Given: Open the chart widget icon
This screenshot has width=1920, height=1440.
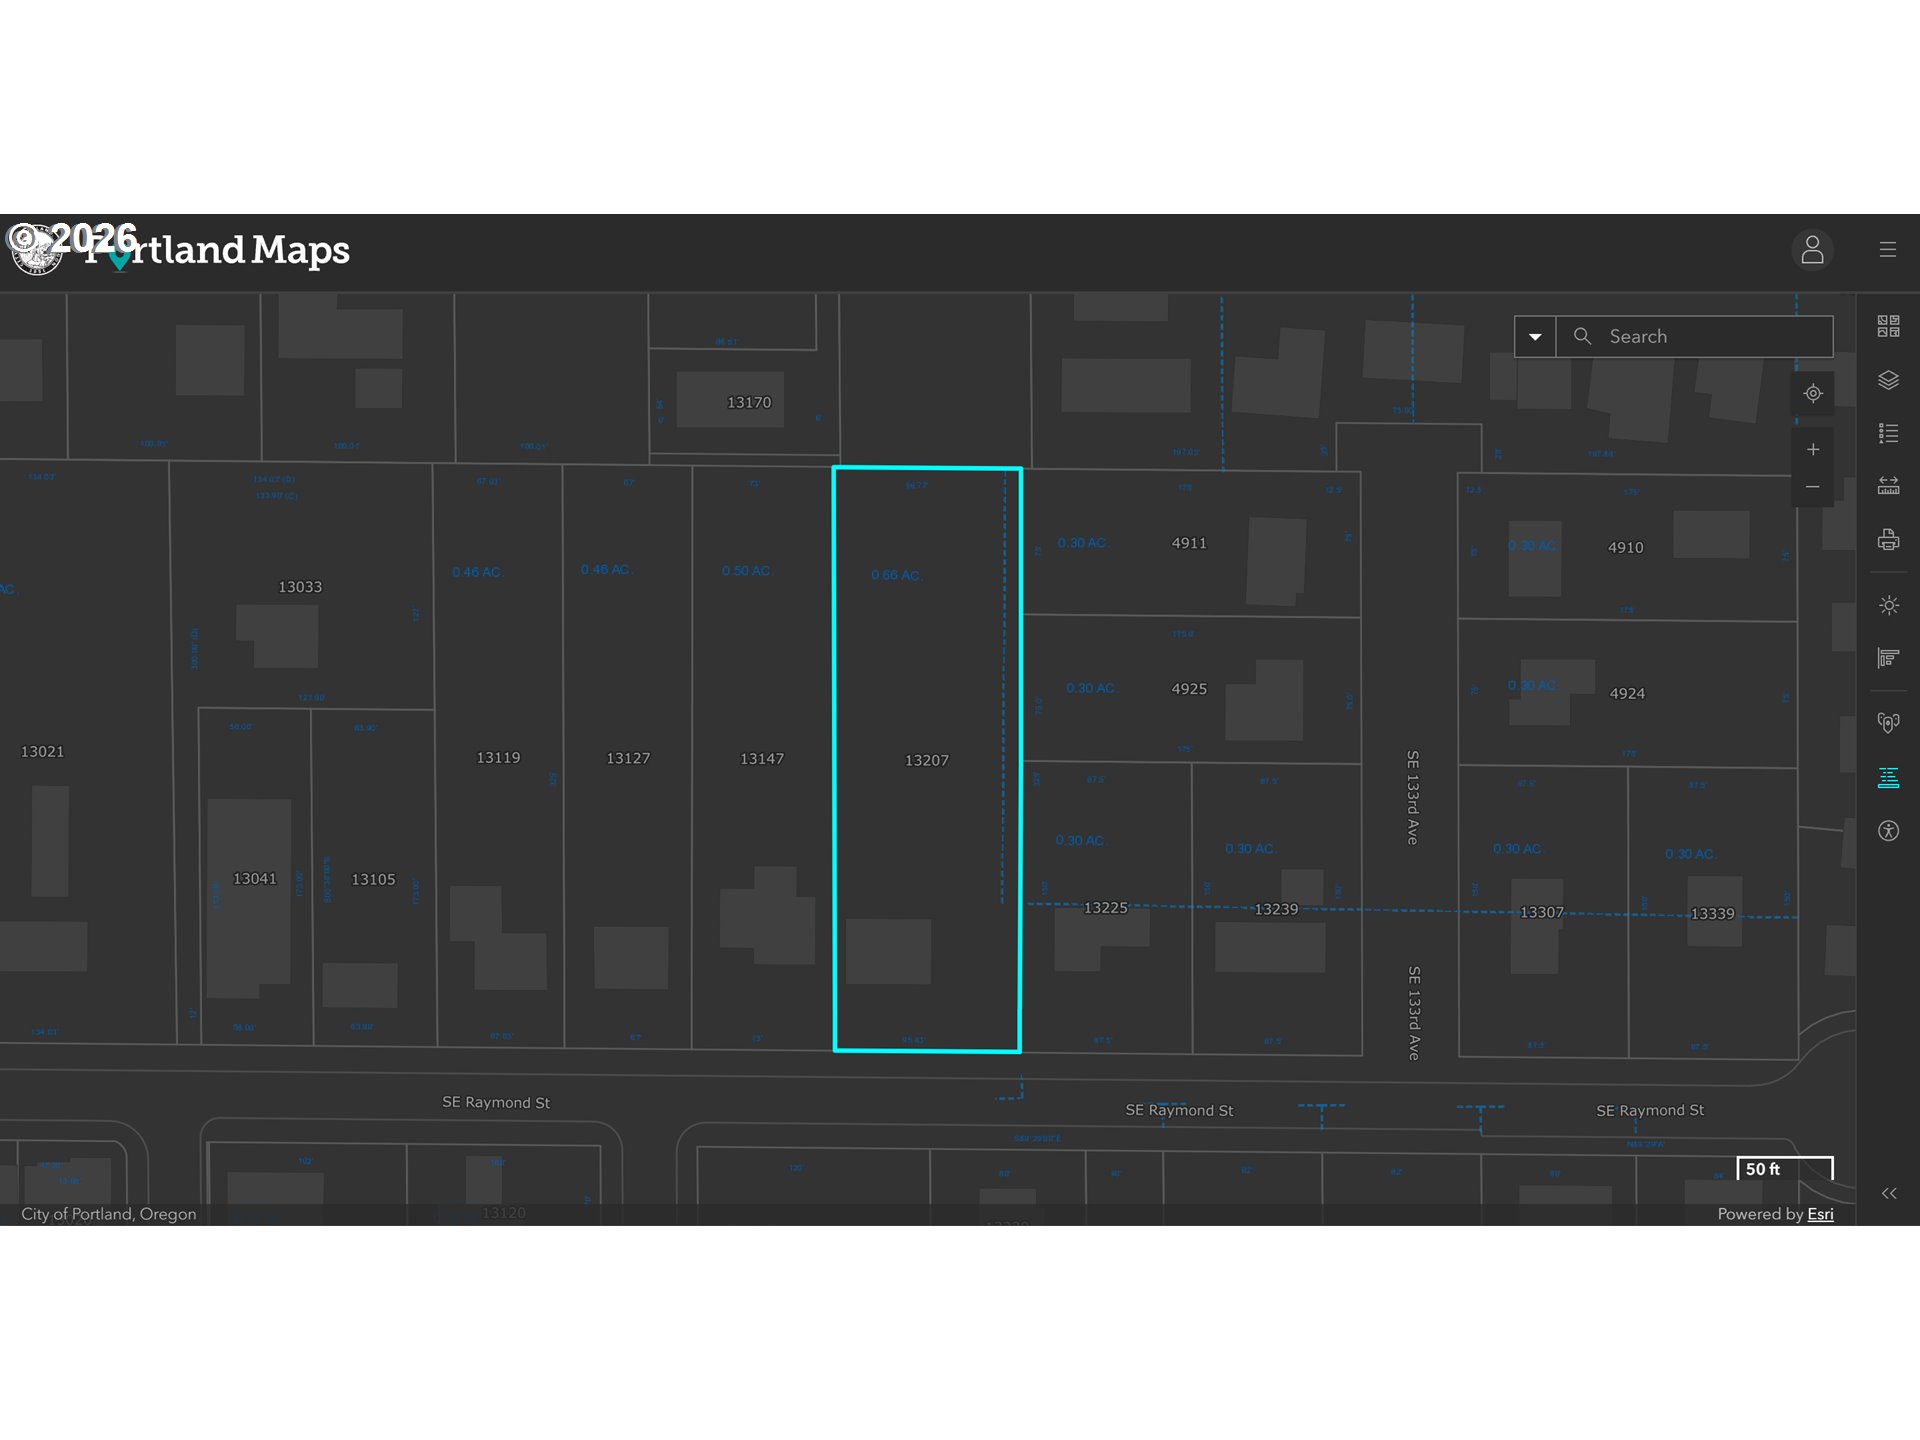Looking at the screenshot, I should click(x=1888, y=658).
